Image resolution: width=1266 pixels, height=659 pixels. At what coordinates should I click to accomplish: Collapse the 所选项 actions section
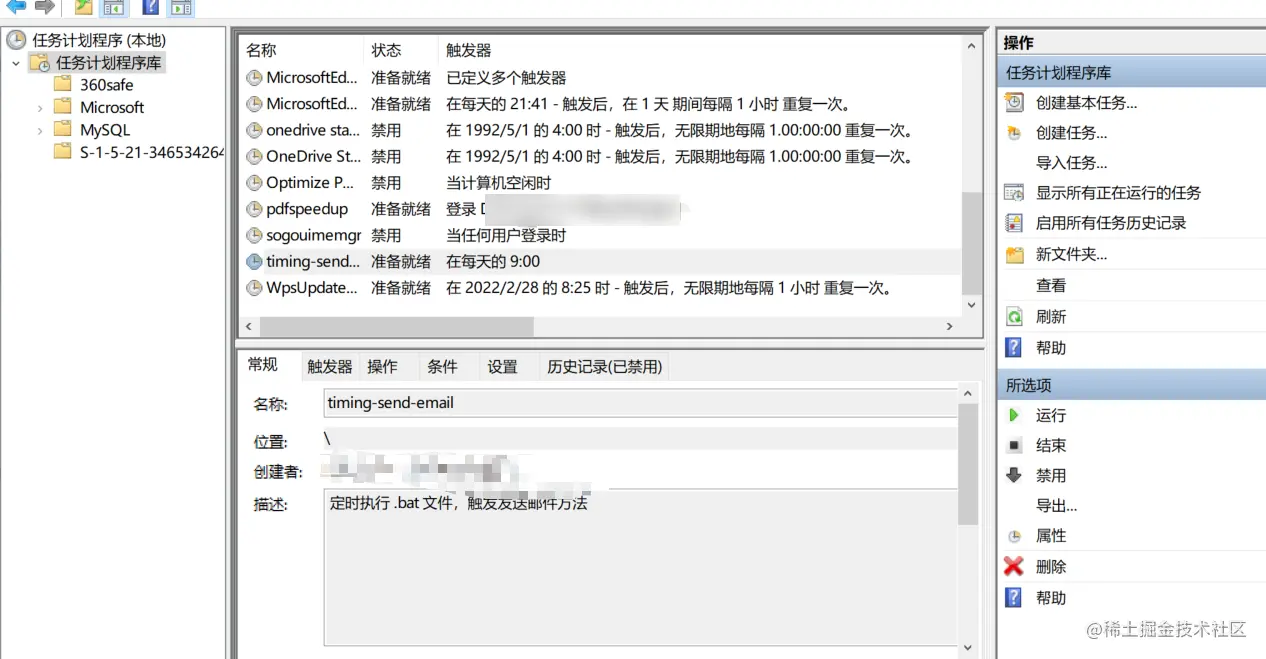pyautogui.click(x=1130, y=385)
